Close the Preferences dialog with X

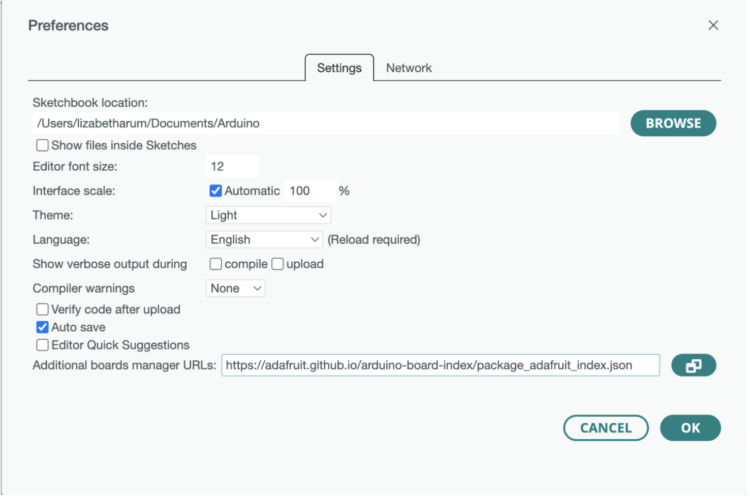click(x=713, y=25)
